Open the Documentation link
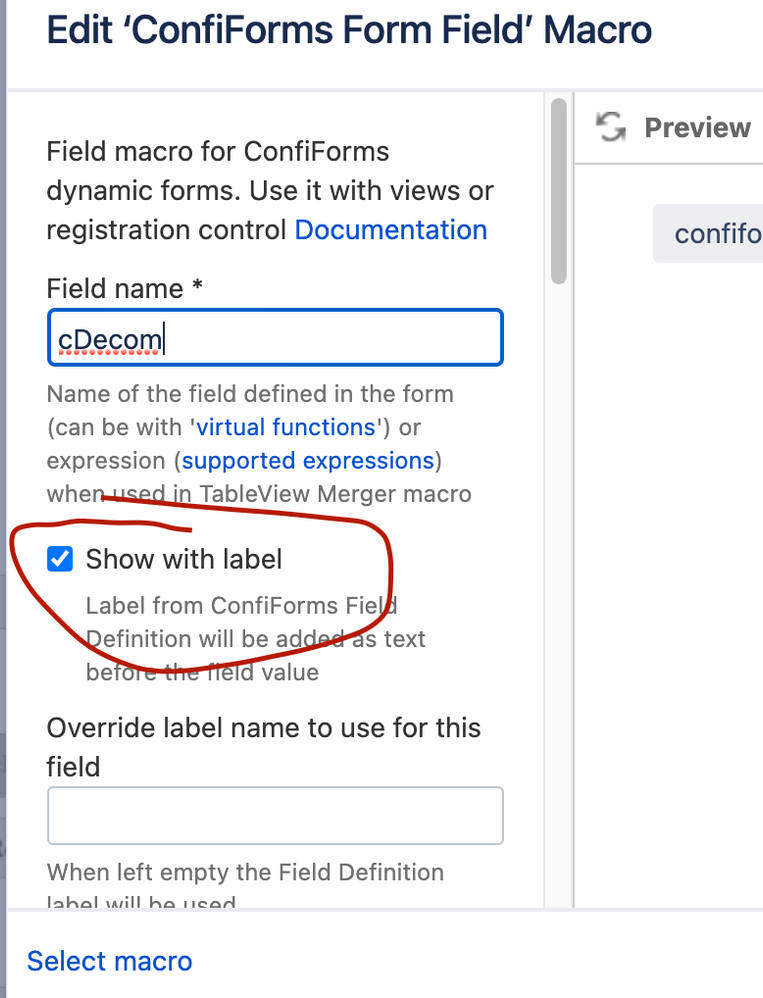Image resolution: width=763 pixels, height=998 pixels. point(391,230)
